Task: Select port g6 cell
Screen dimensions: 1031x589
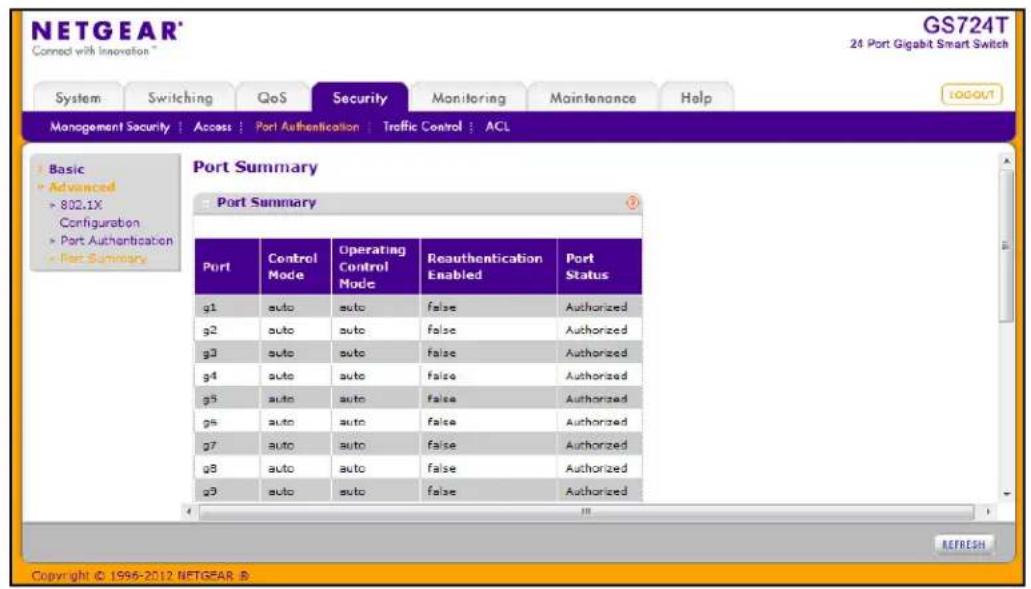Action: click(227, 422)
